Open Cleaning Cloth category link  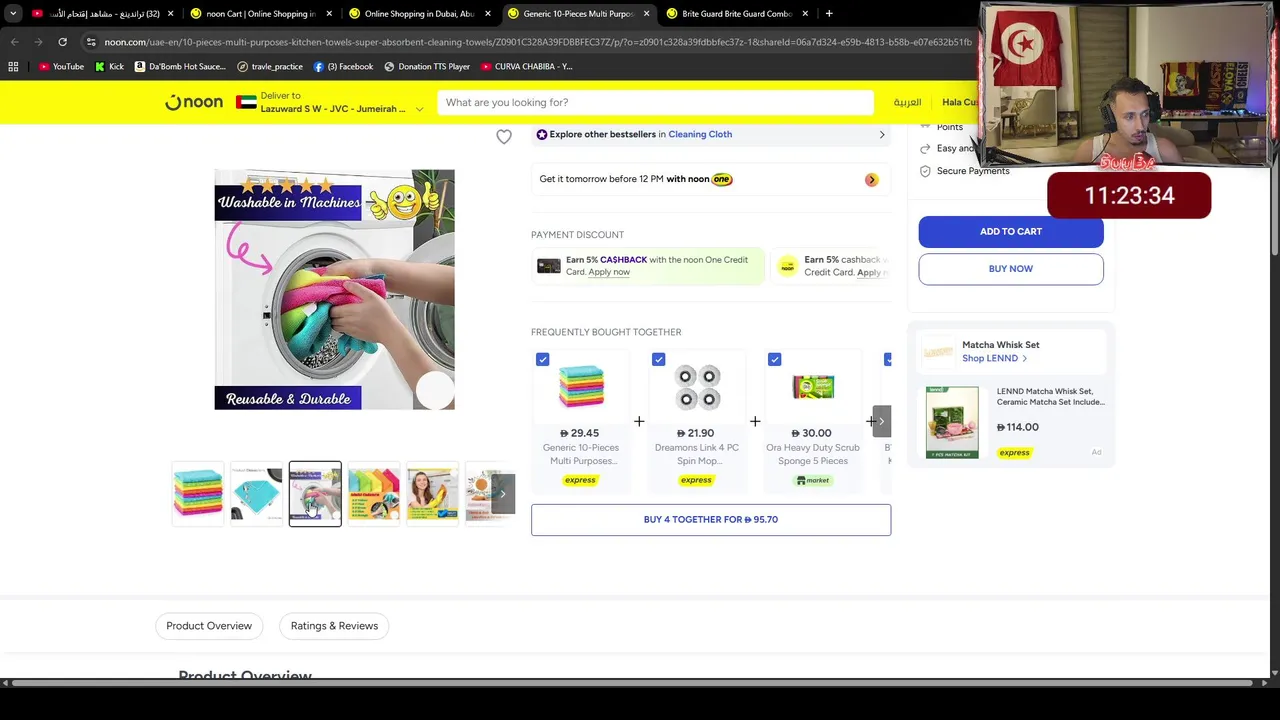700,134
